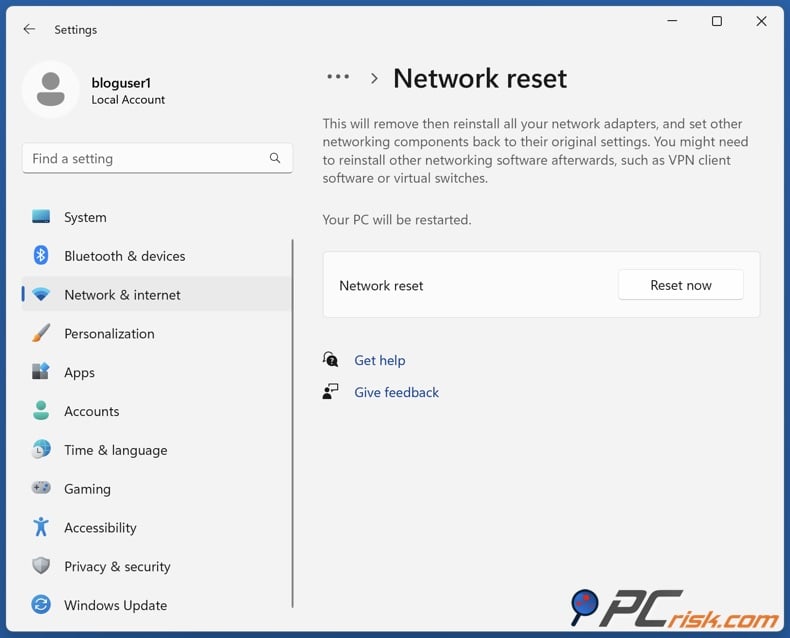Click the bloguser1 profile avatar
Screen dimensions: 790x638
pos(51,90)
